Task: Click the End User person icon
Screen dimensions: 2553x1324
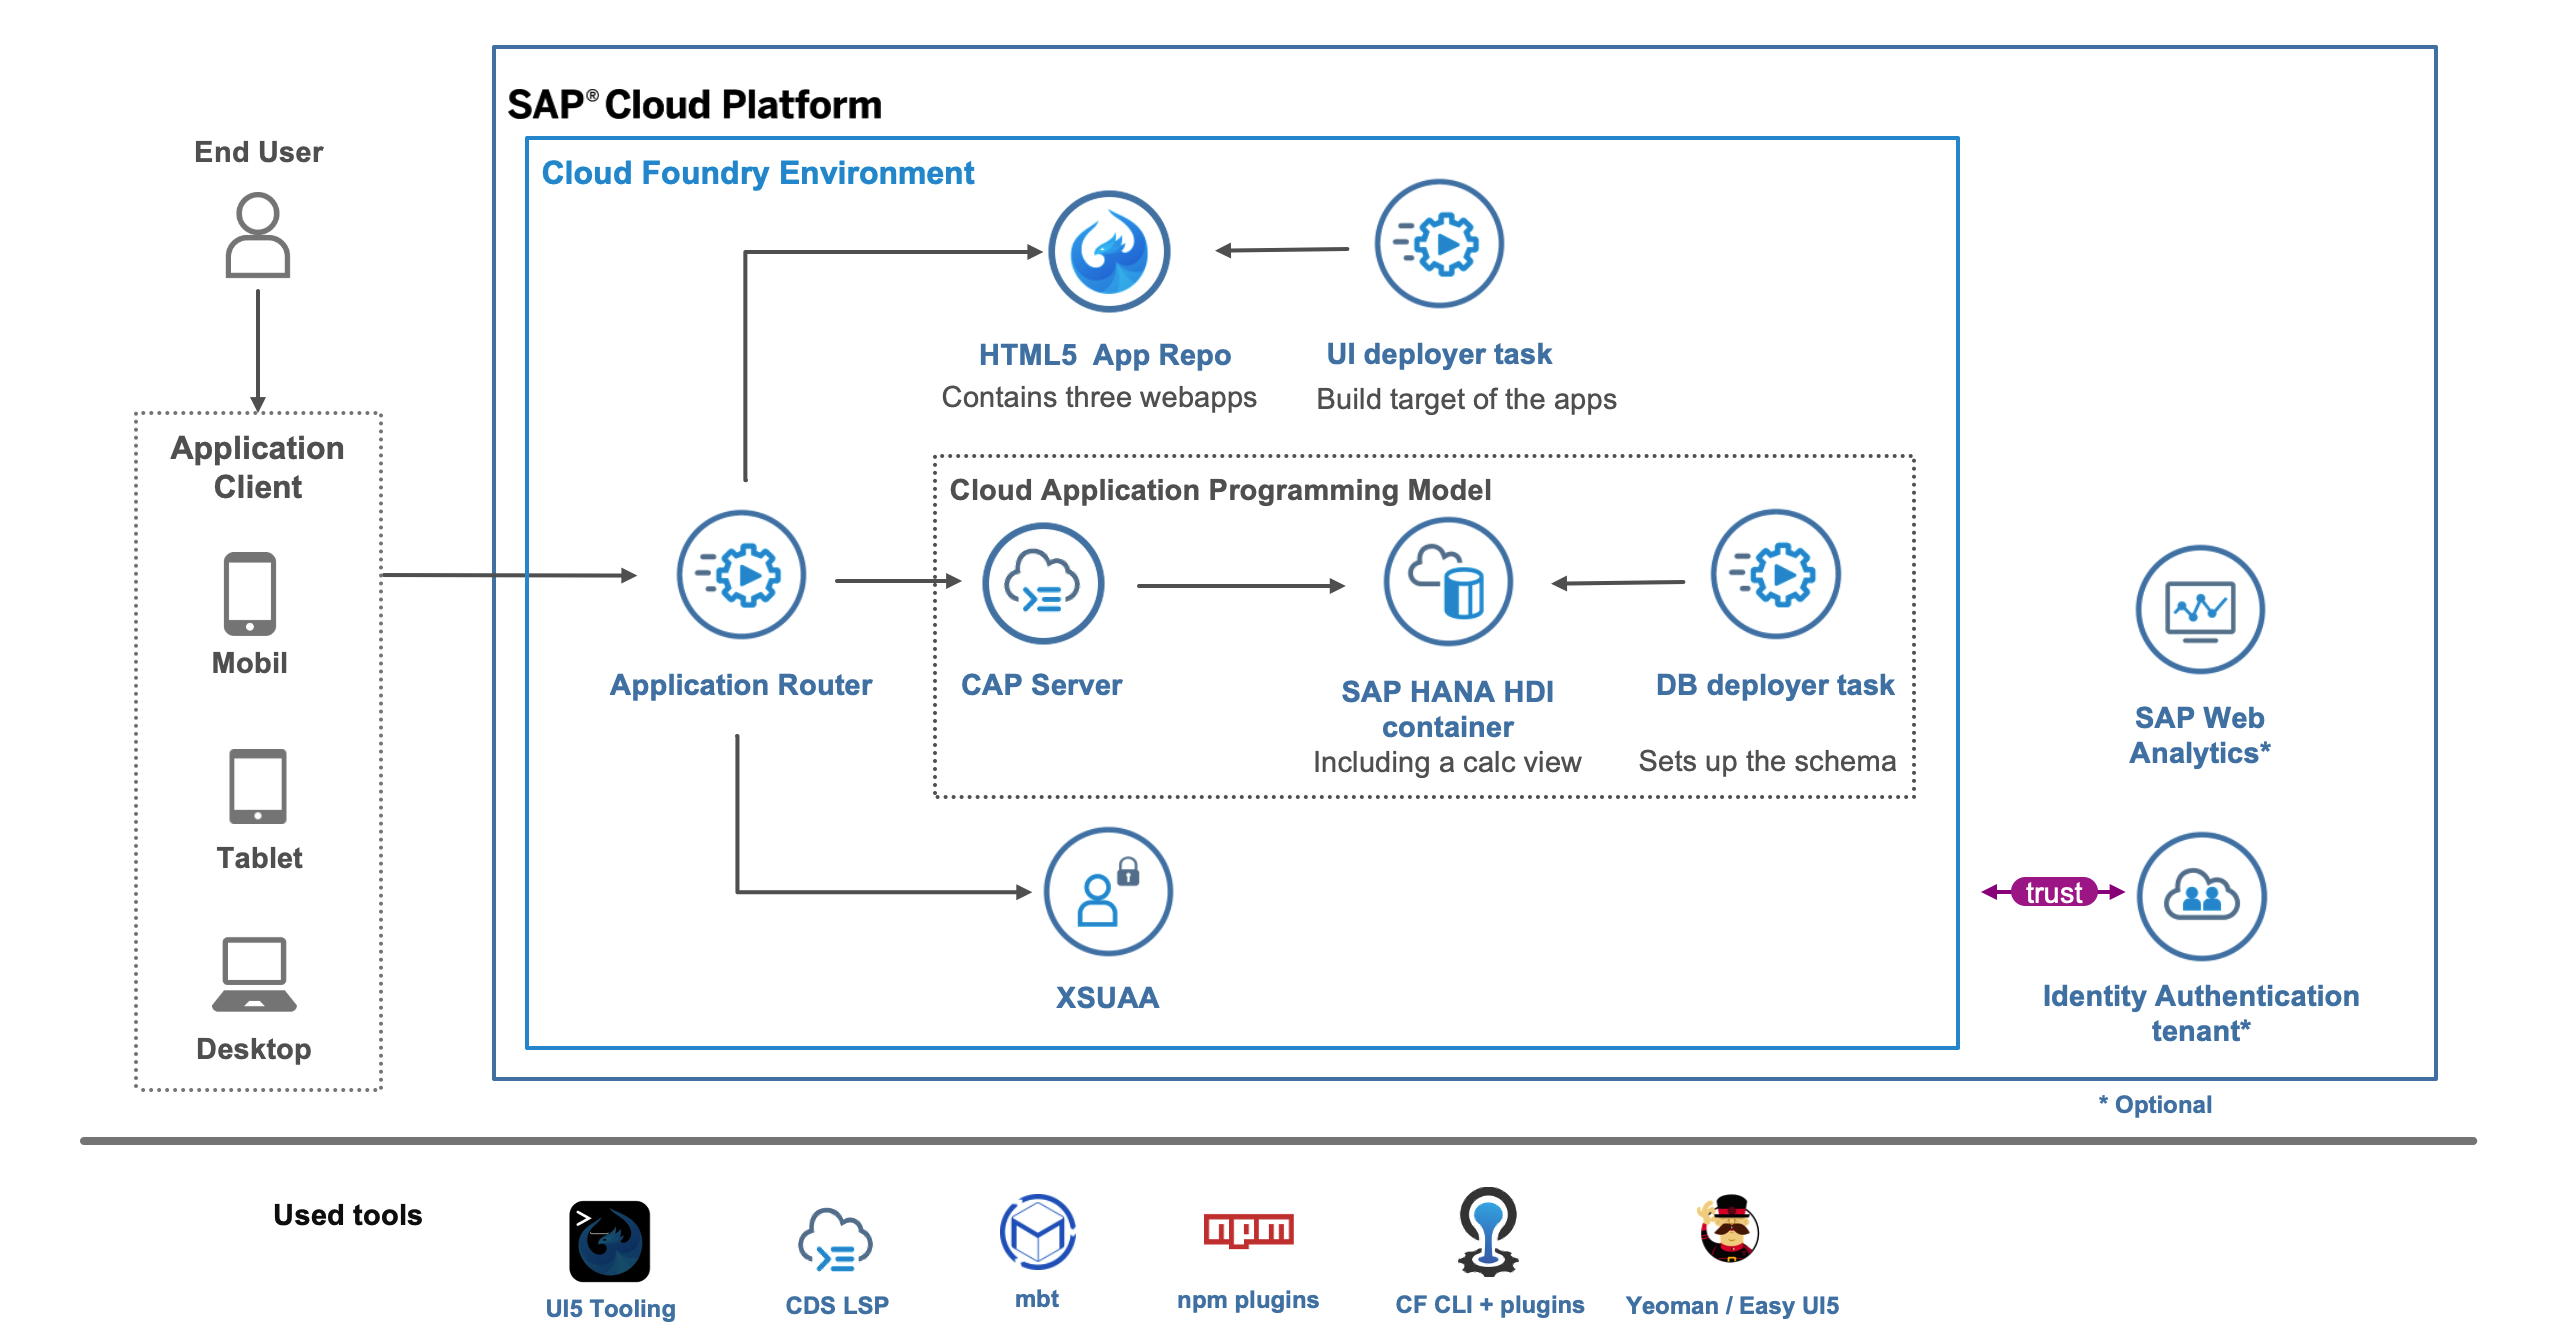Action: coord(258,235)
